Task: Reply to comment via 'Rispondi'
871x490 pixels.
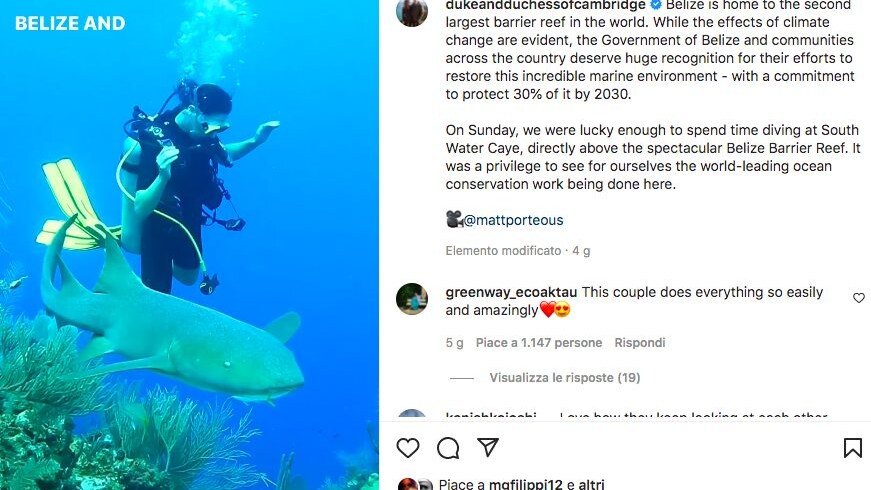Action: click(x=640, y=343)
